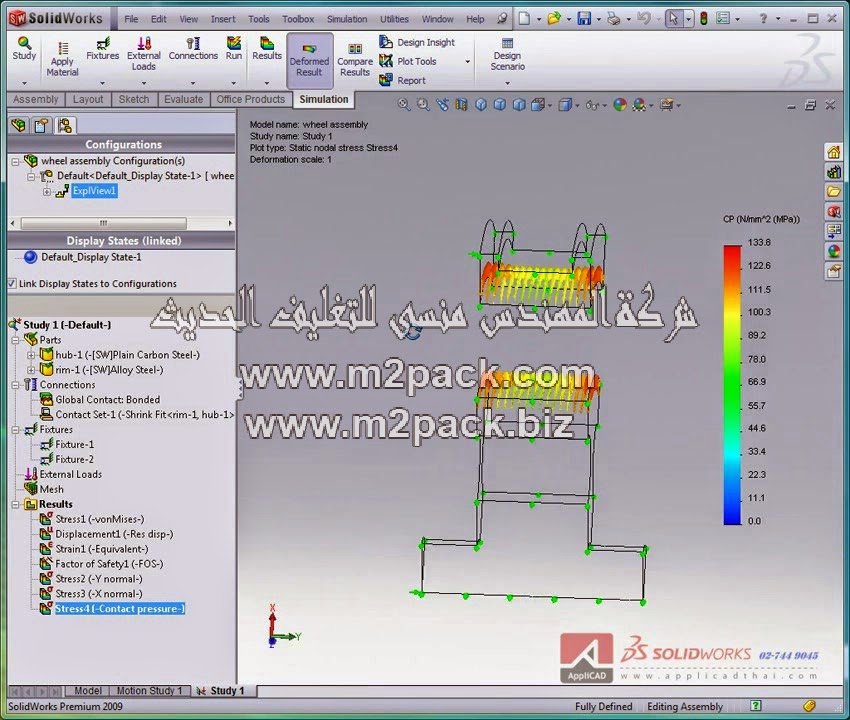Open Connections dropdown arrow
The width and height of the screenshot is (850, 720).
coord(193,83)
